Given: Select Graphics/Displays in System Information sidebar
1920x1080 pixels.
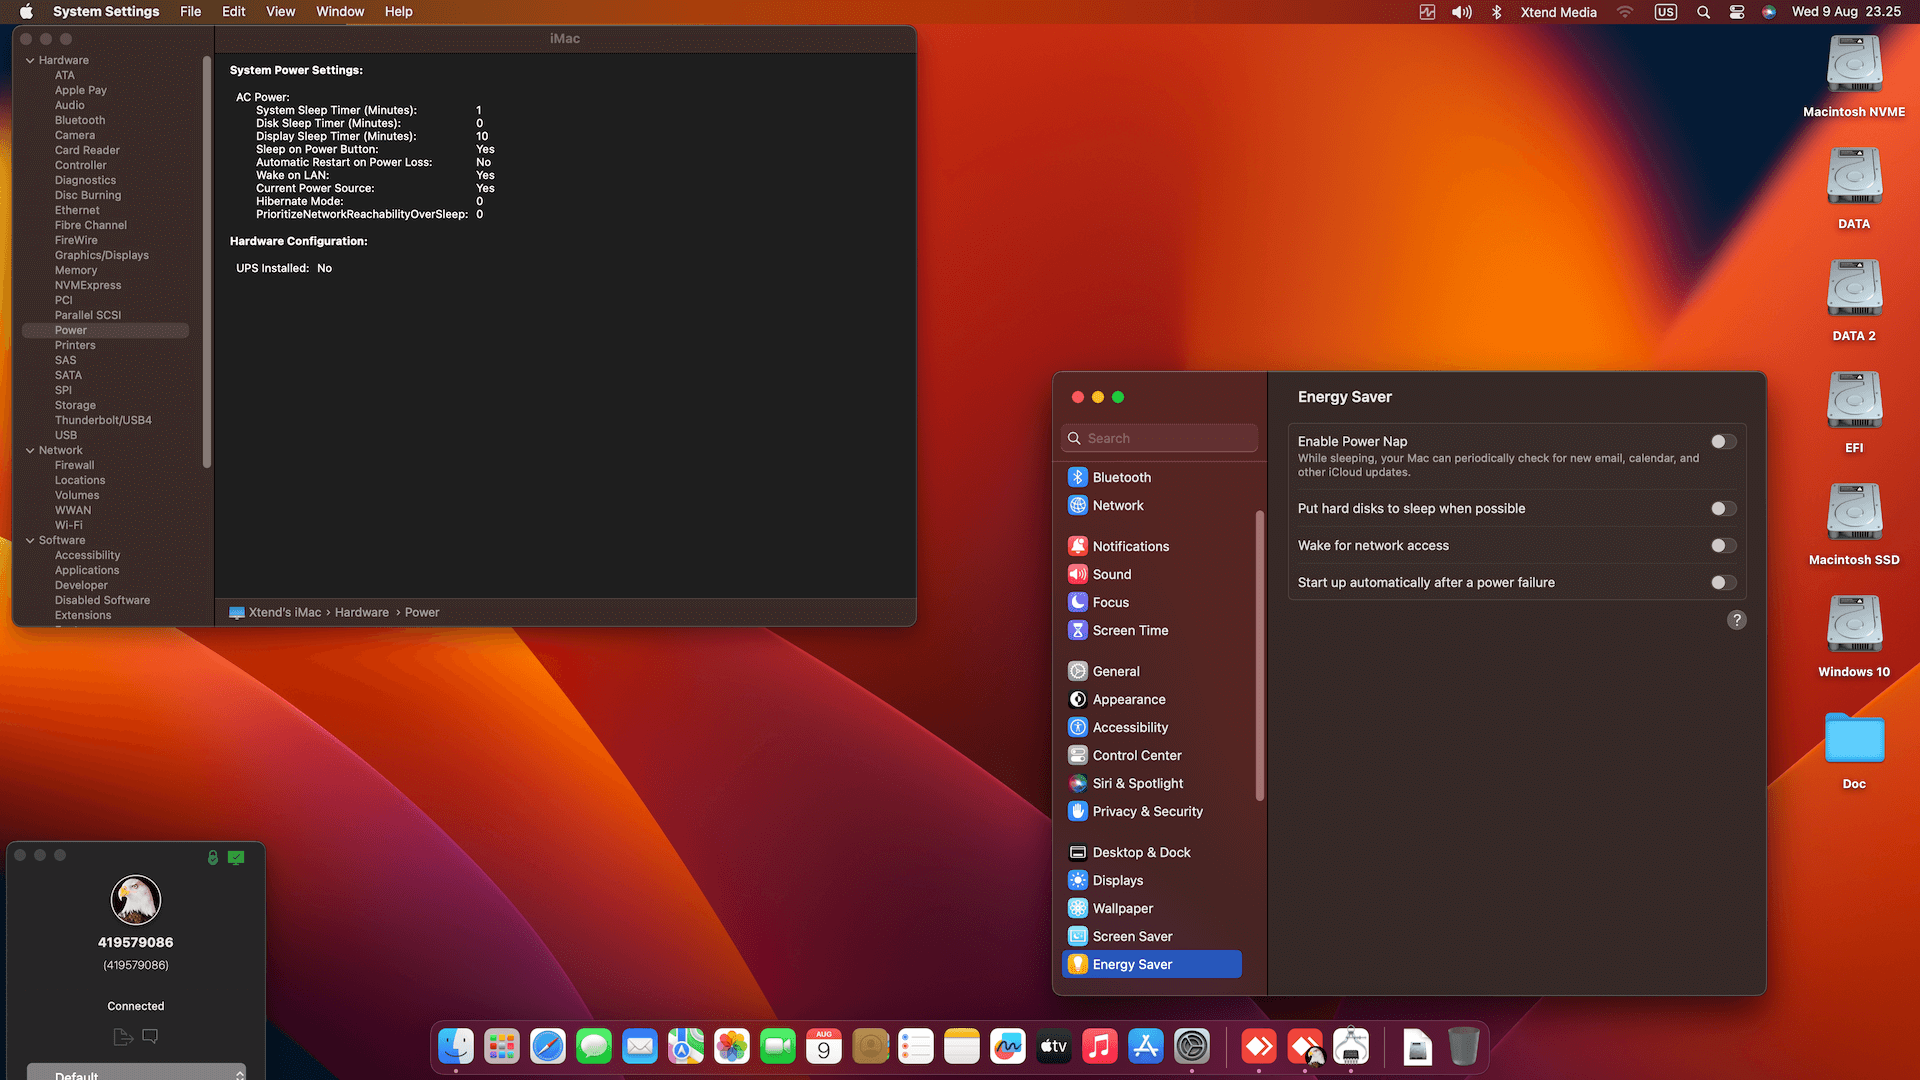Looking at the screenshot, I should point(102,256).
